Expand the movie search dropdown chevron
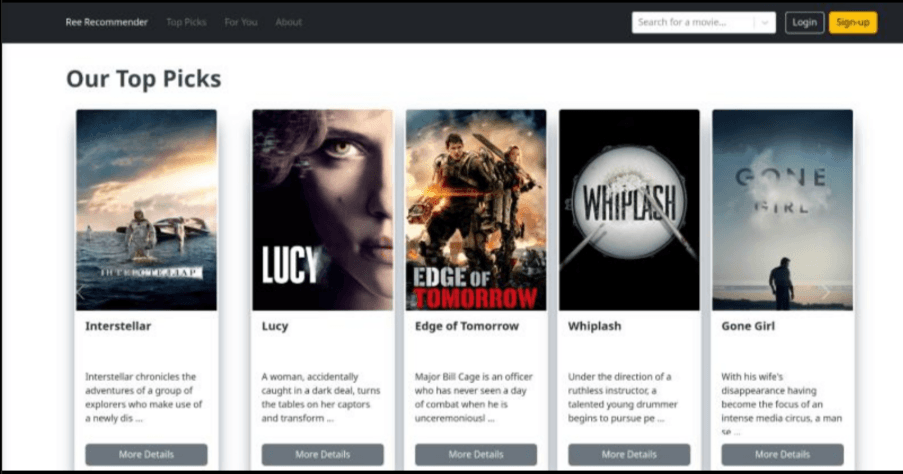This screenshot has height=474, width=903. pos(764,22)
